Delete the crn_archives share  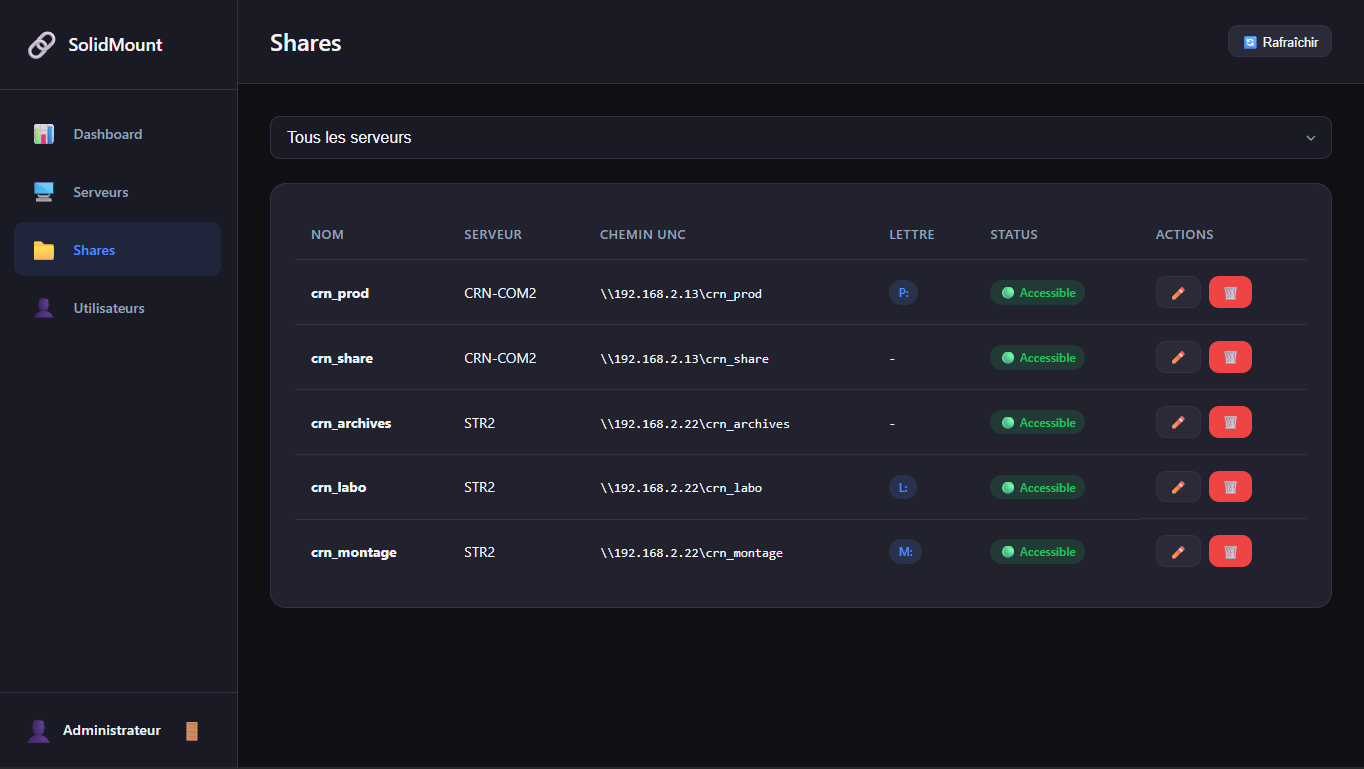pyautogui.click(x=1230, y=422)
